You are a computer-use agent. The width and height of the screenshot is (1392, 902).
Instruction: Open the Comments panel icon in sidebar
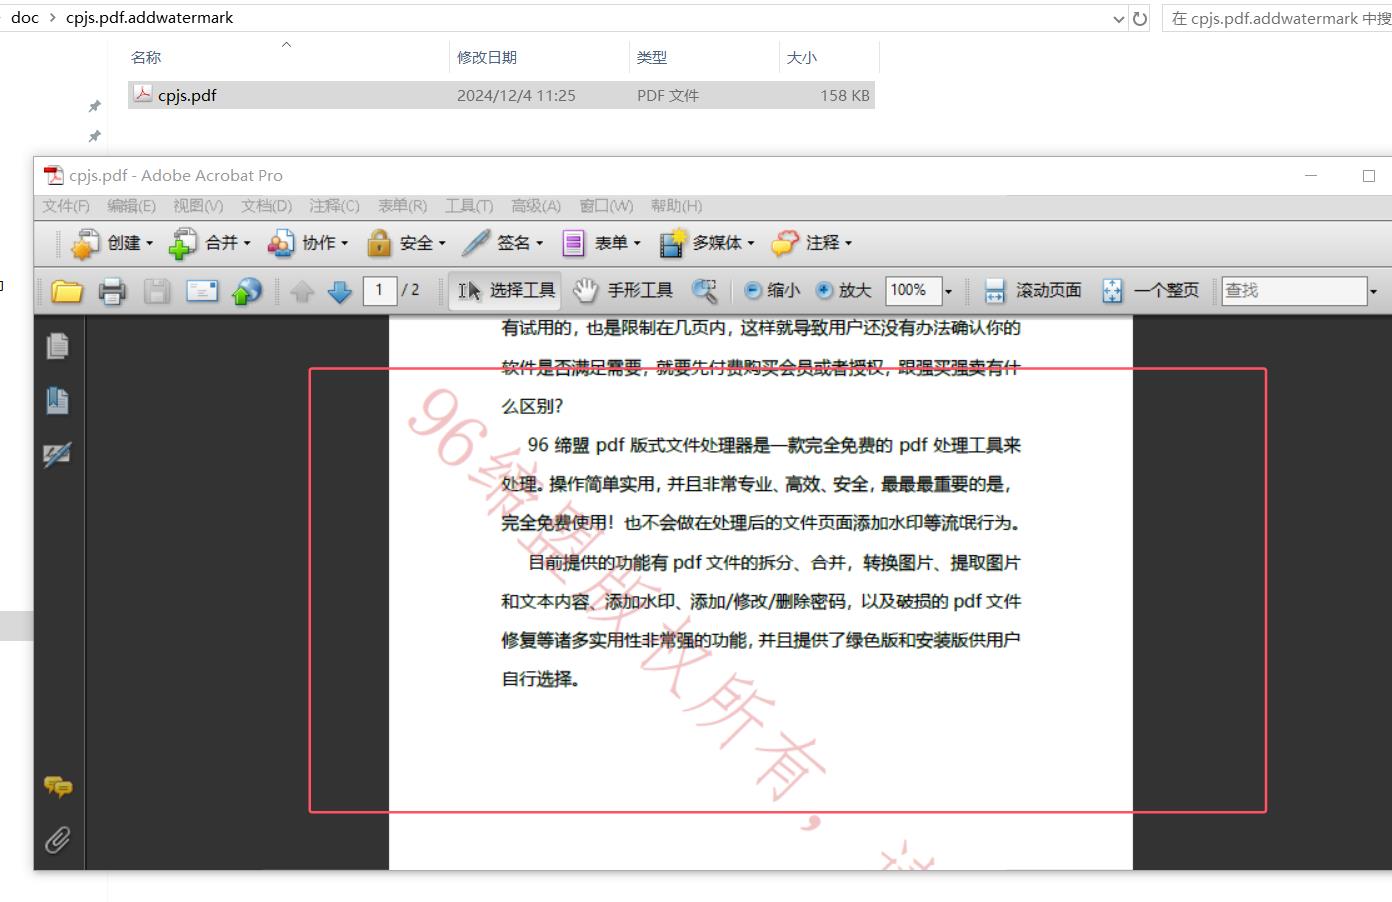[58, 787]
